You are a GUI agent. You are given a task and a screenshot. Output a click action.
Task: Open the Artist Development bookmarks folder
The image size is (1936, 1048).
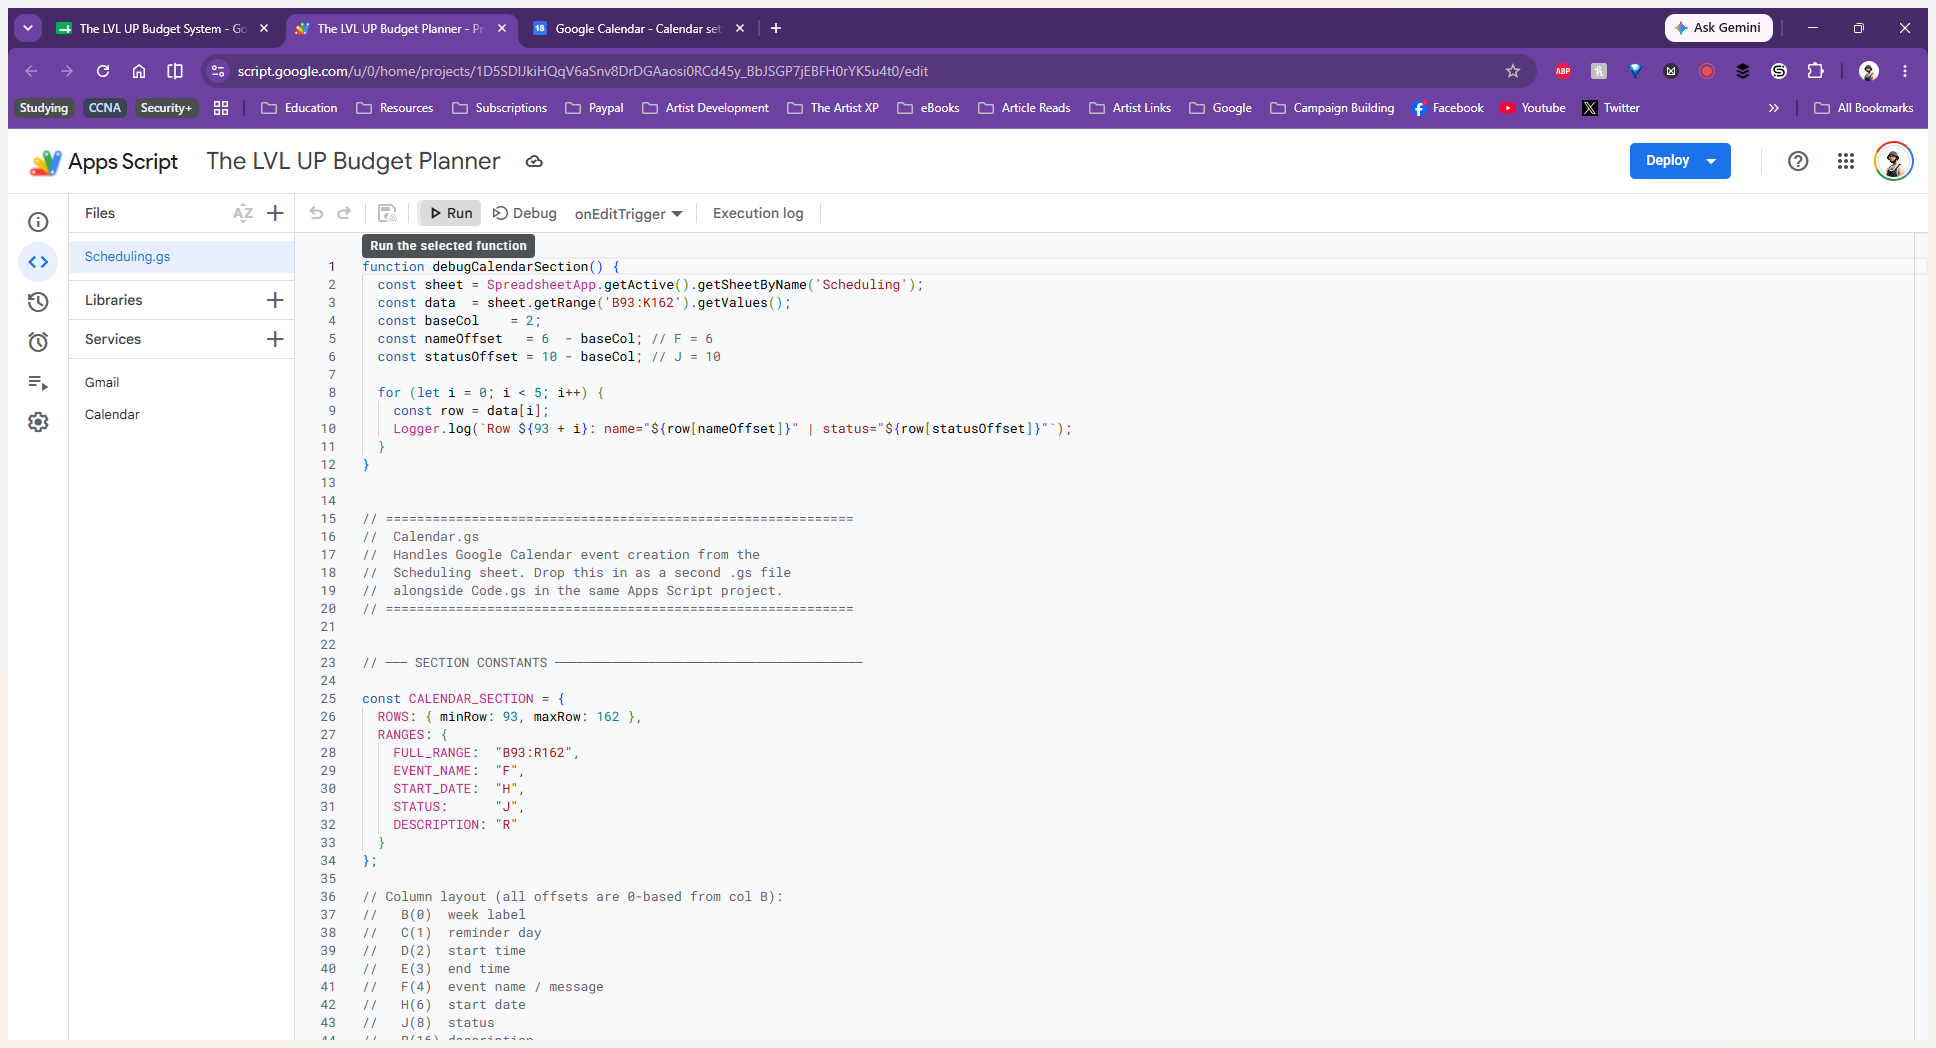coord(705,108)
